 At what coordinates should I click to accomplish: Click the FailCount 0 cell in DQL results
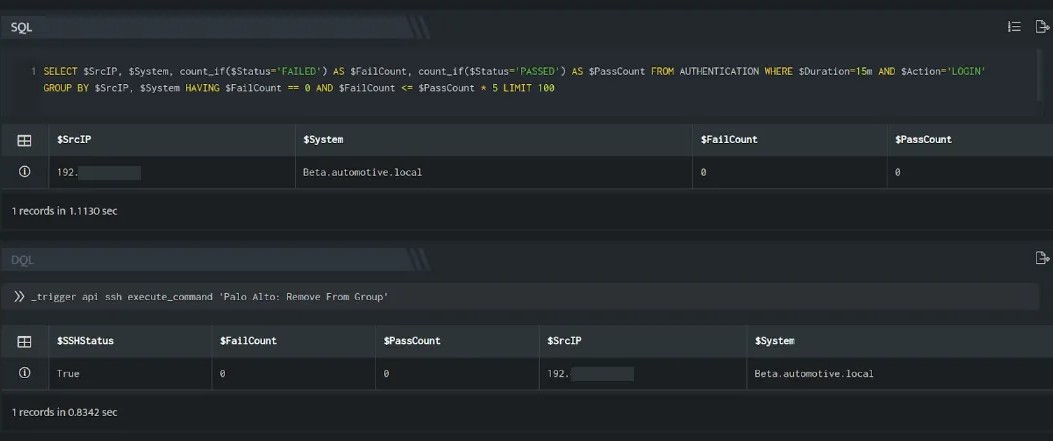pyautogui.click(x=293, y=374)
